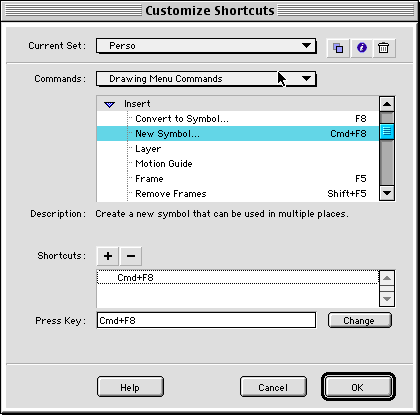
Task: Select the Motion Guide command
Action: 238,164
